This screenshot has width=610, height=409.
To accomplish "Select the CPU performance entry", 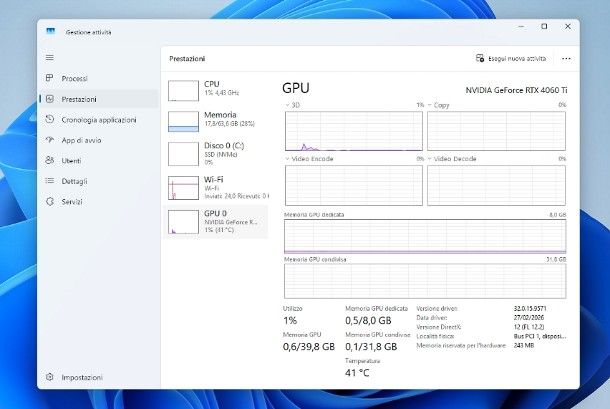I will click(217, 90).
